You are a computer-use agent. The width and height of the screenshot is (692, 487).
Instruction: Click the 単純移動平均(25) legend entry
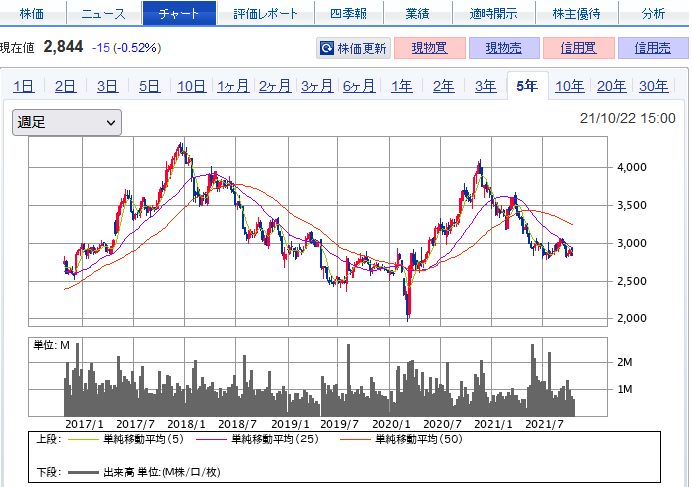(257, 439)
